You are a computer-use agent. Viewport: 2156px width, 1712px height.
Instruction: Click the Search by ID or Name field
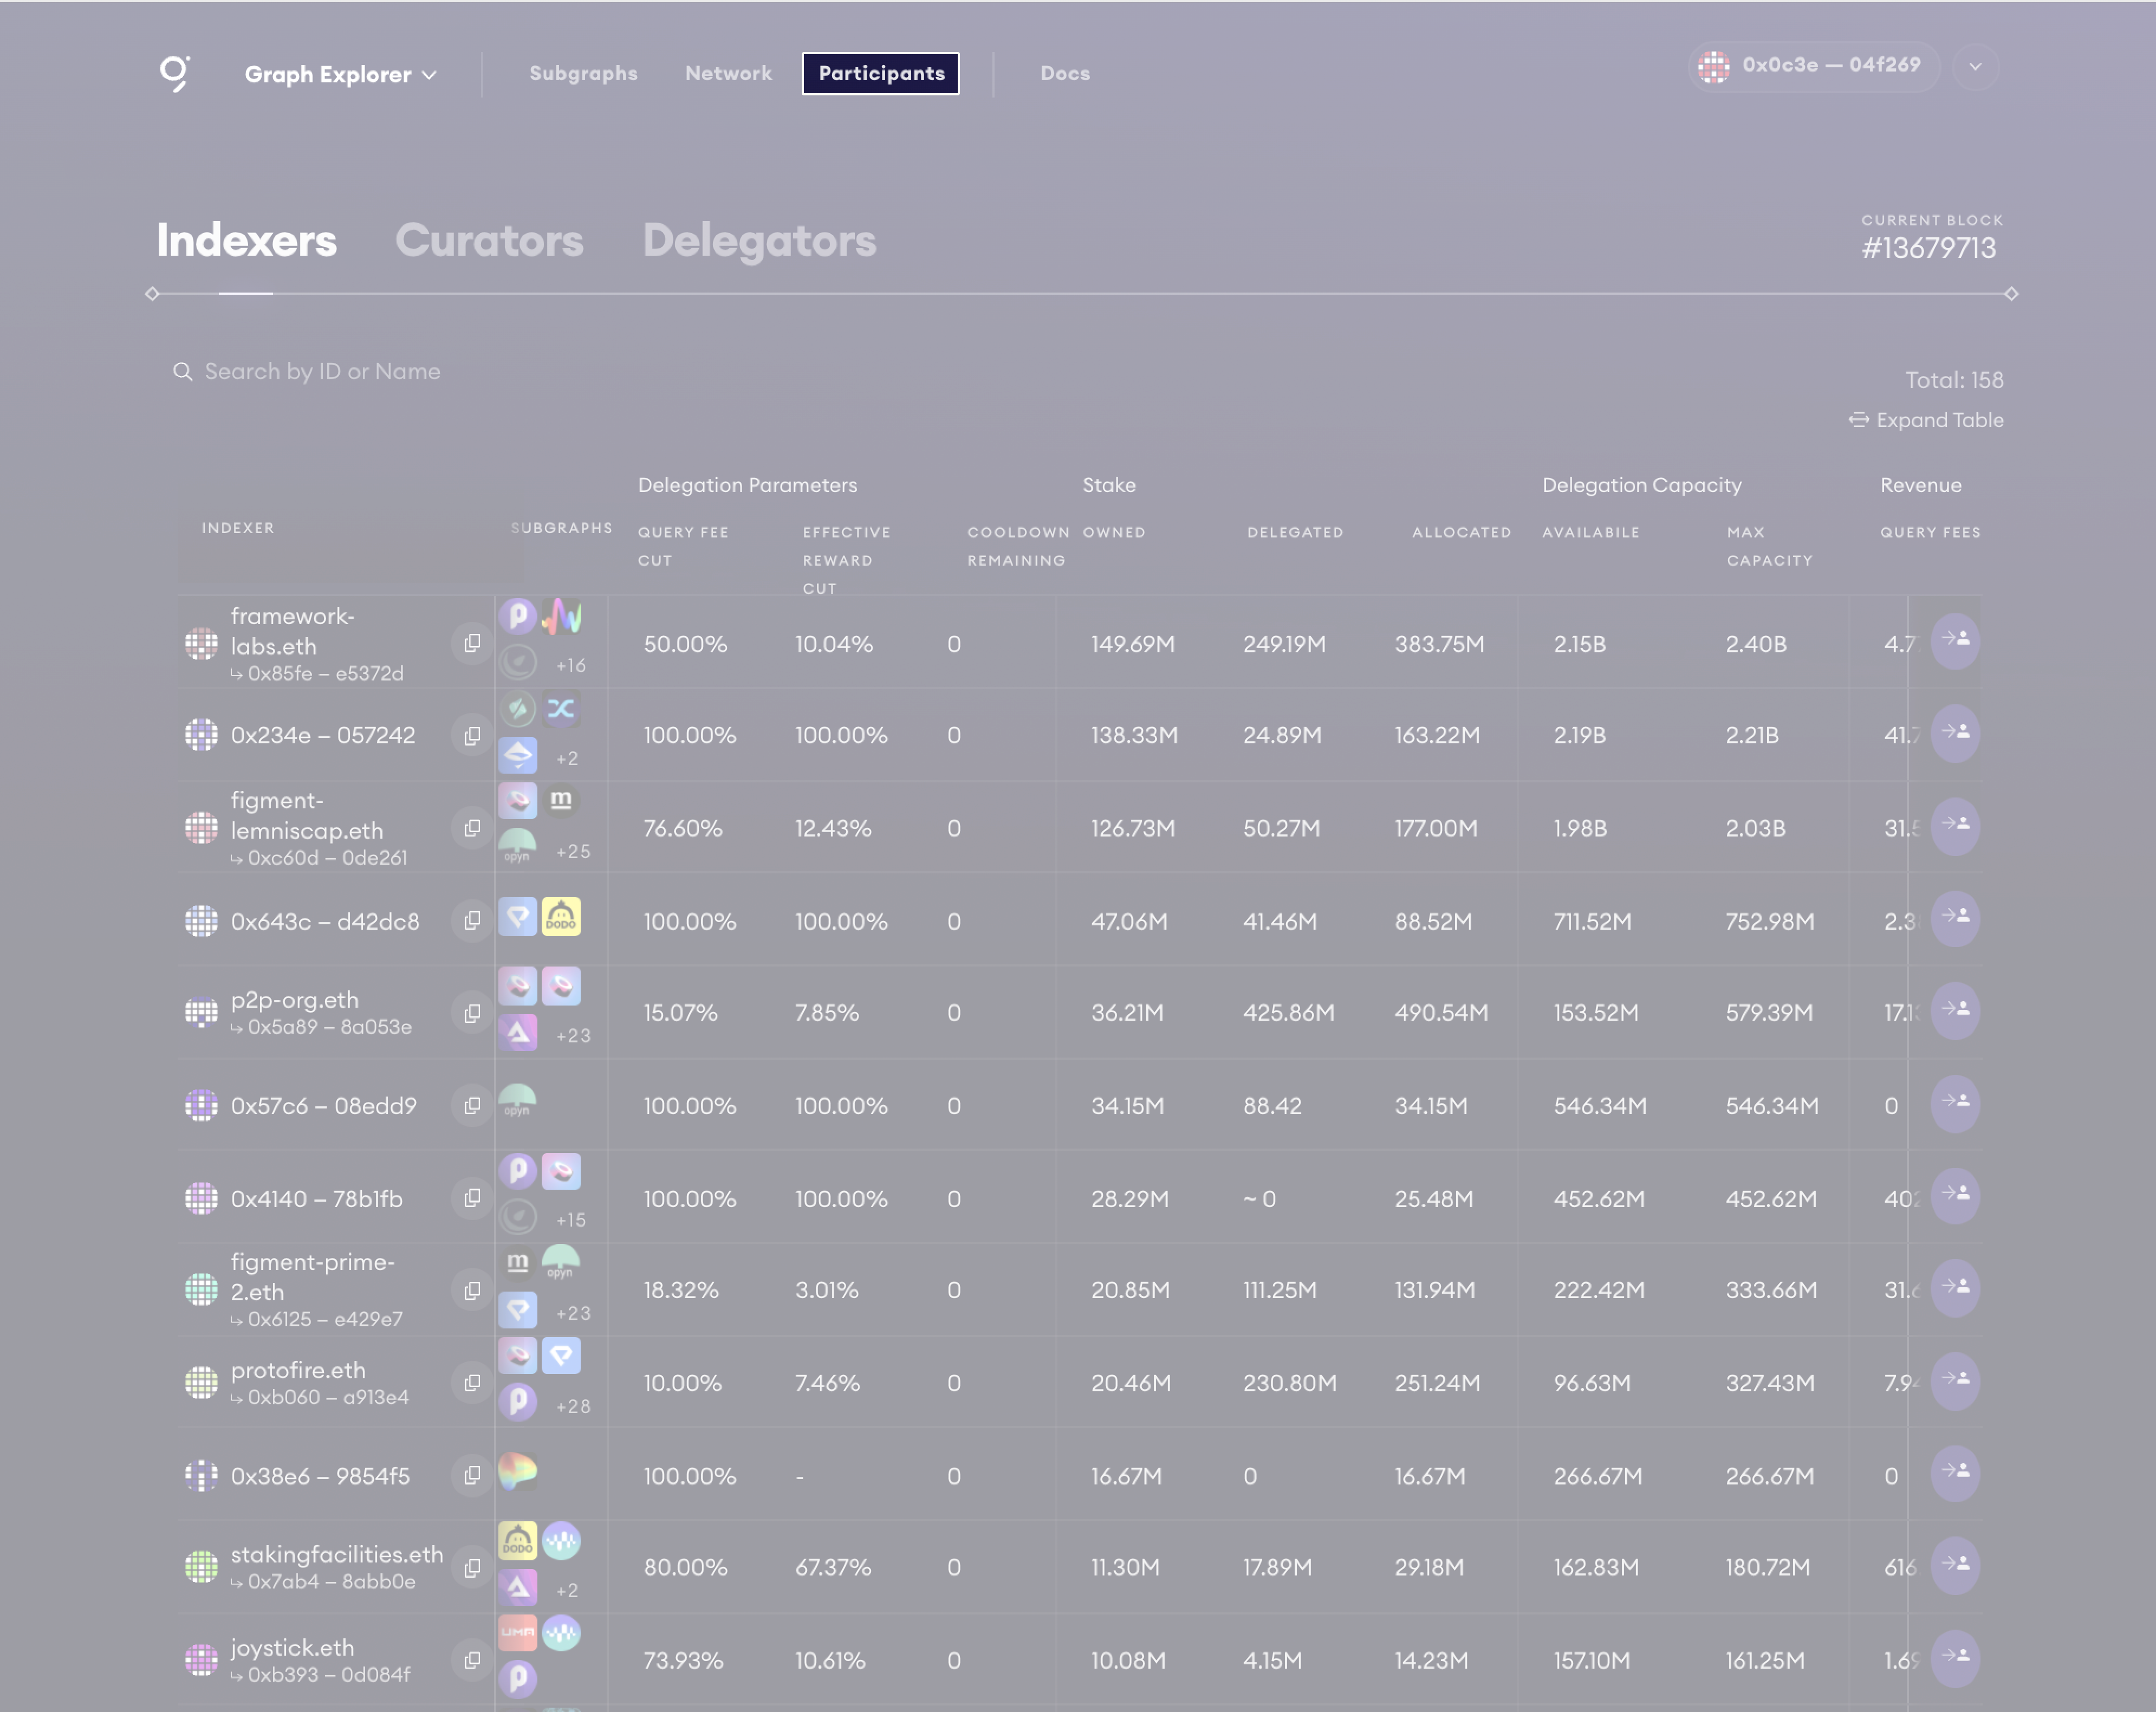(322, 372)
